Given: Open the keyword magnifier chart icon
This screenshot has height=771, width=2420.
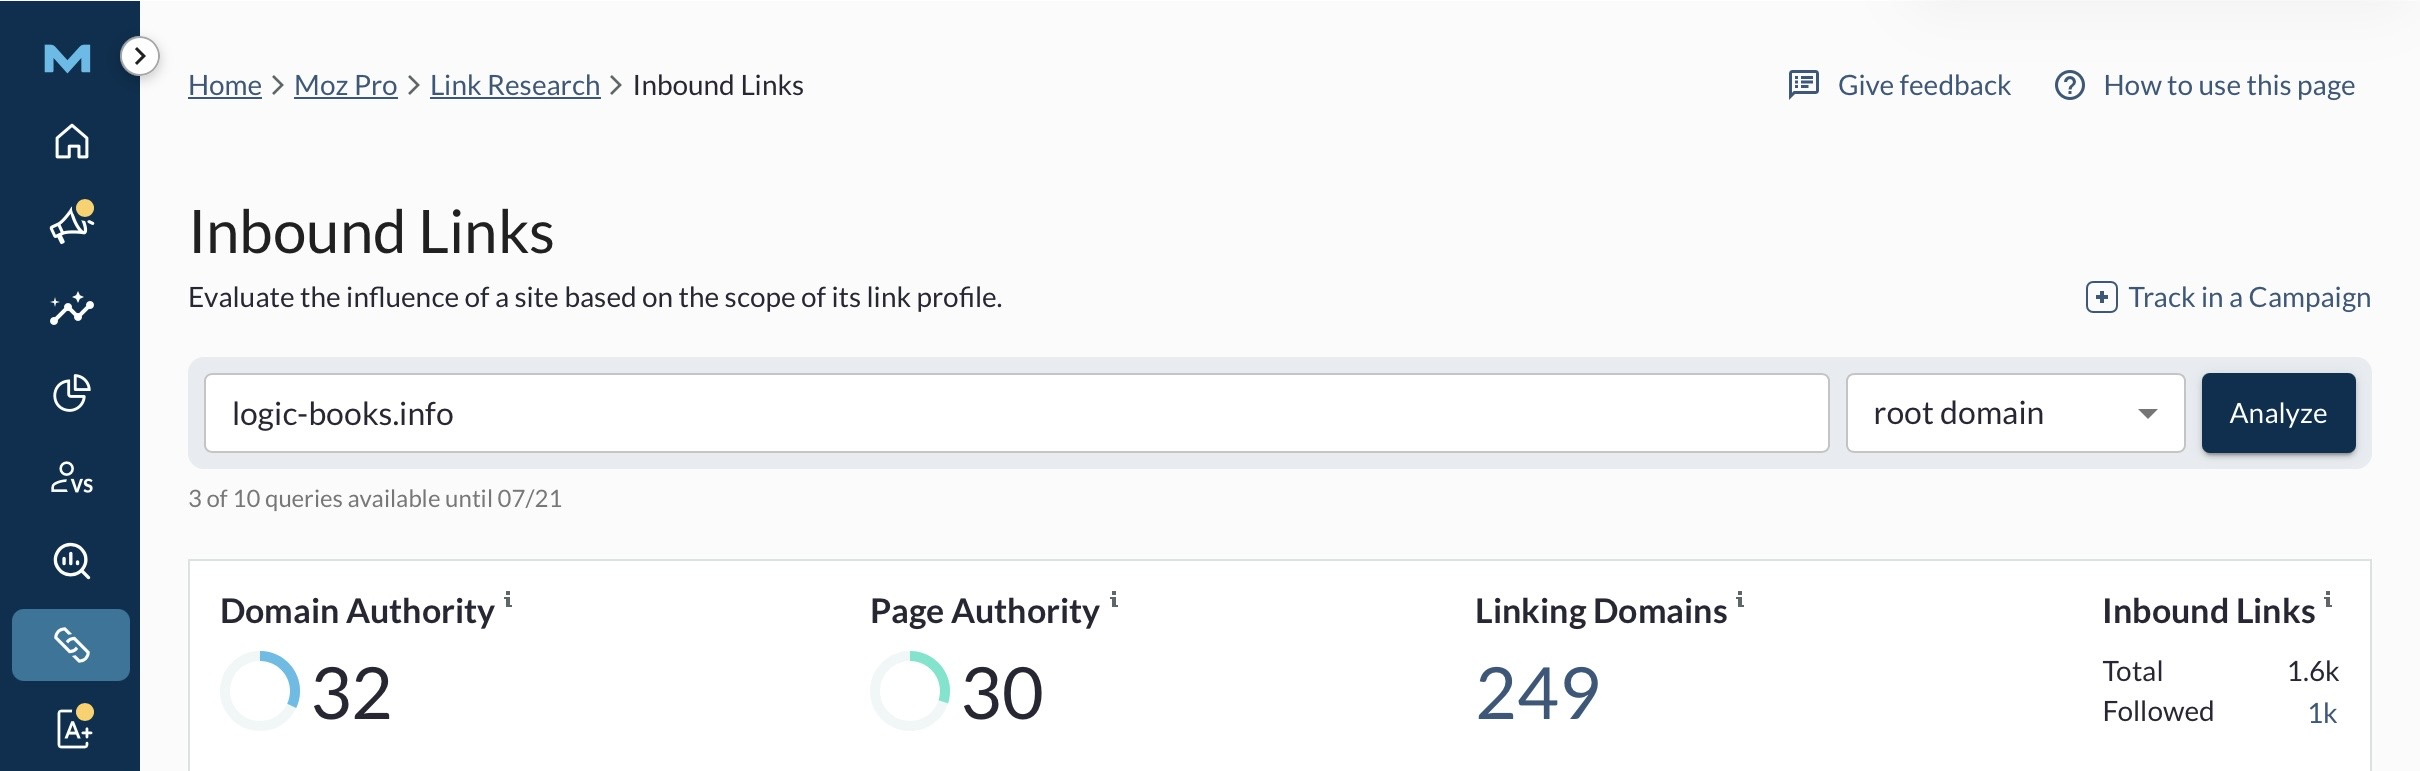Looking at the screenshot, I should coord(71,561).
